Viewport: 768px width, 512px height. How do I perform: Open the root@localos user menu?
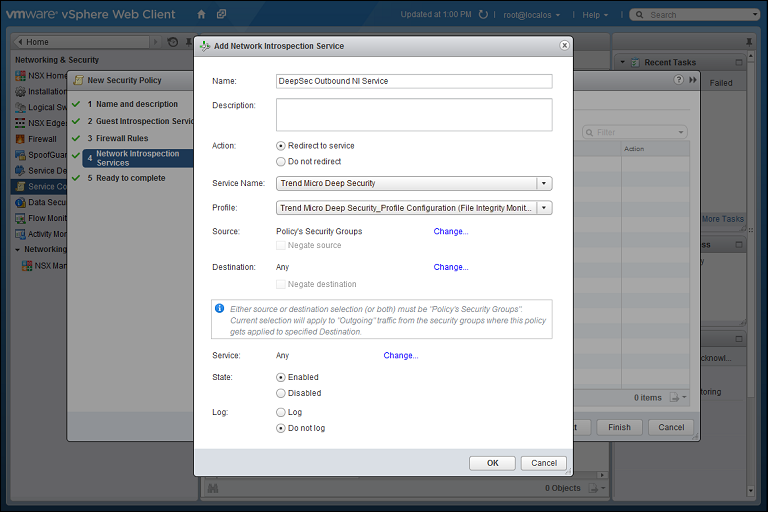[x=531, y=15]
